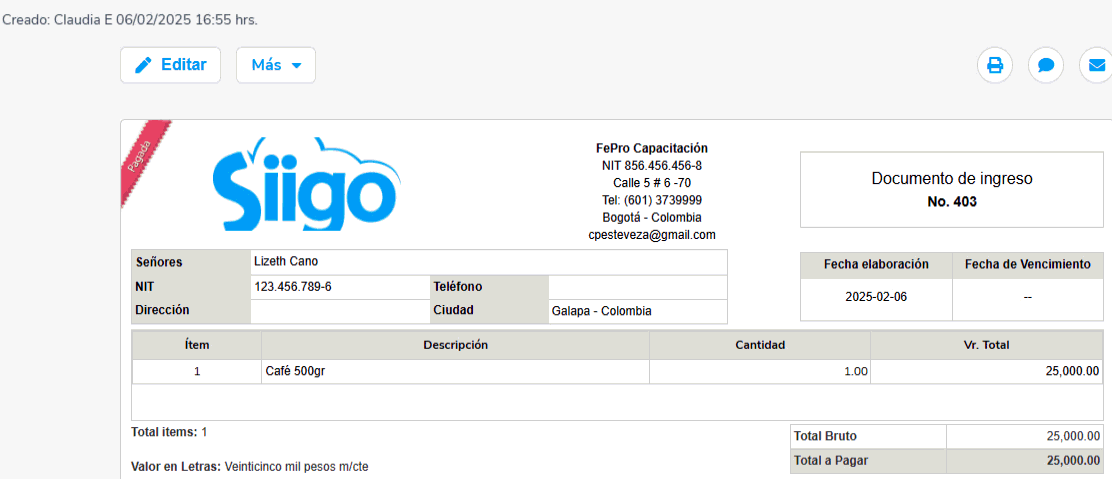Click the 'Vr. Total' column header

986,346
